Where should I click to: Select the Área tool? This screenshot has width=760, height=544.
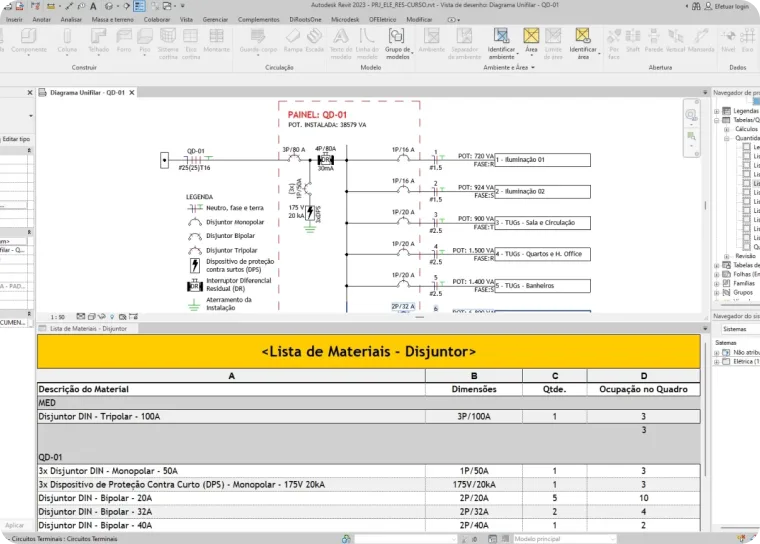[531, 41]
